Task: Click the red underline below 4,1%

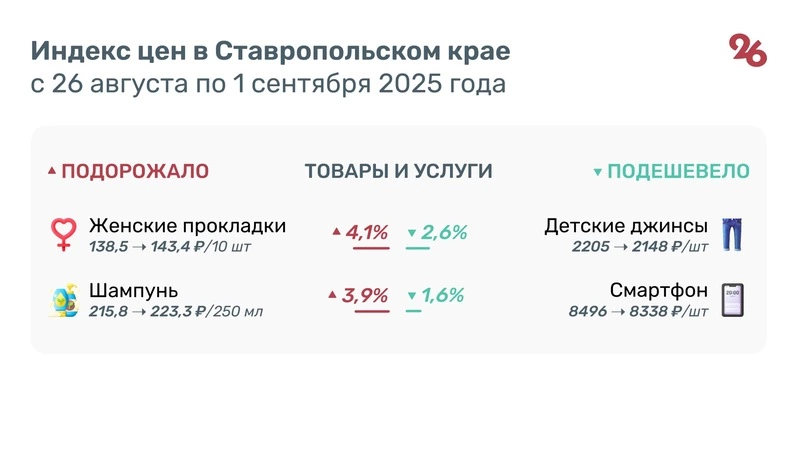Action: point(370,247)
